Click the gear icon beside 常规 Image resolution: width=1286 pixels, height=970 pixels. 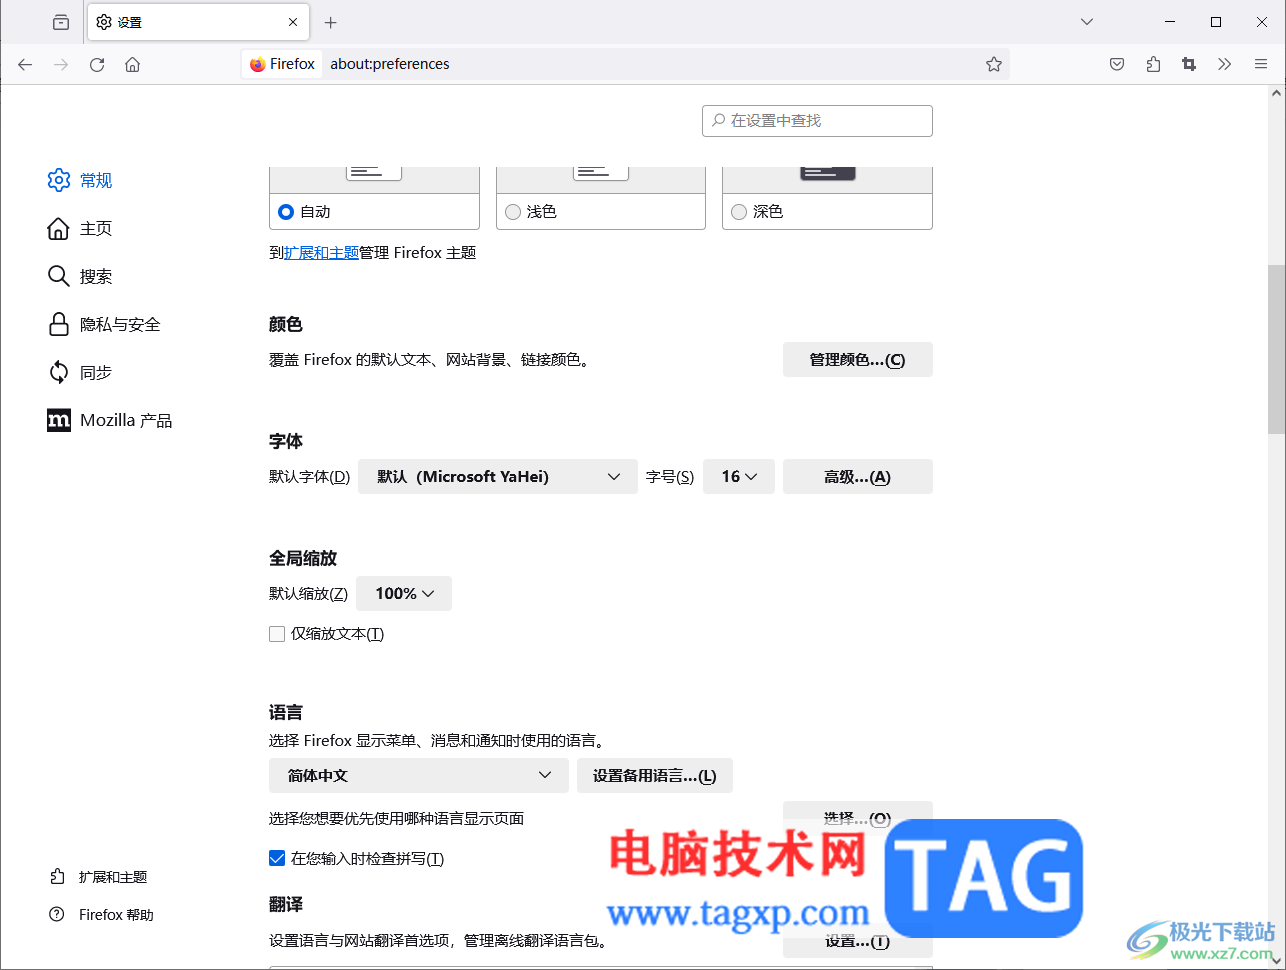click(59, 180)
